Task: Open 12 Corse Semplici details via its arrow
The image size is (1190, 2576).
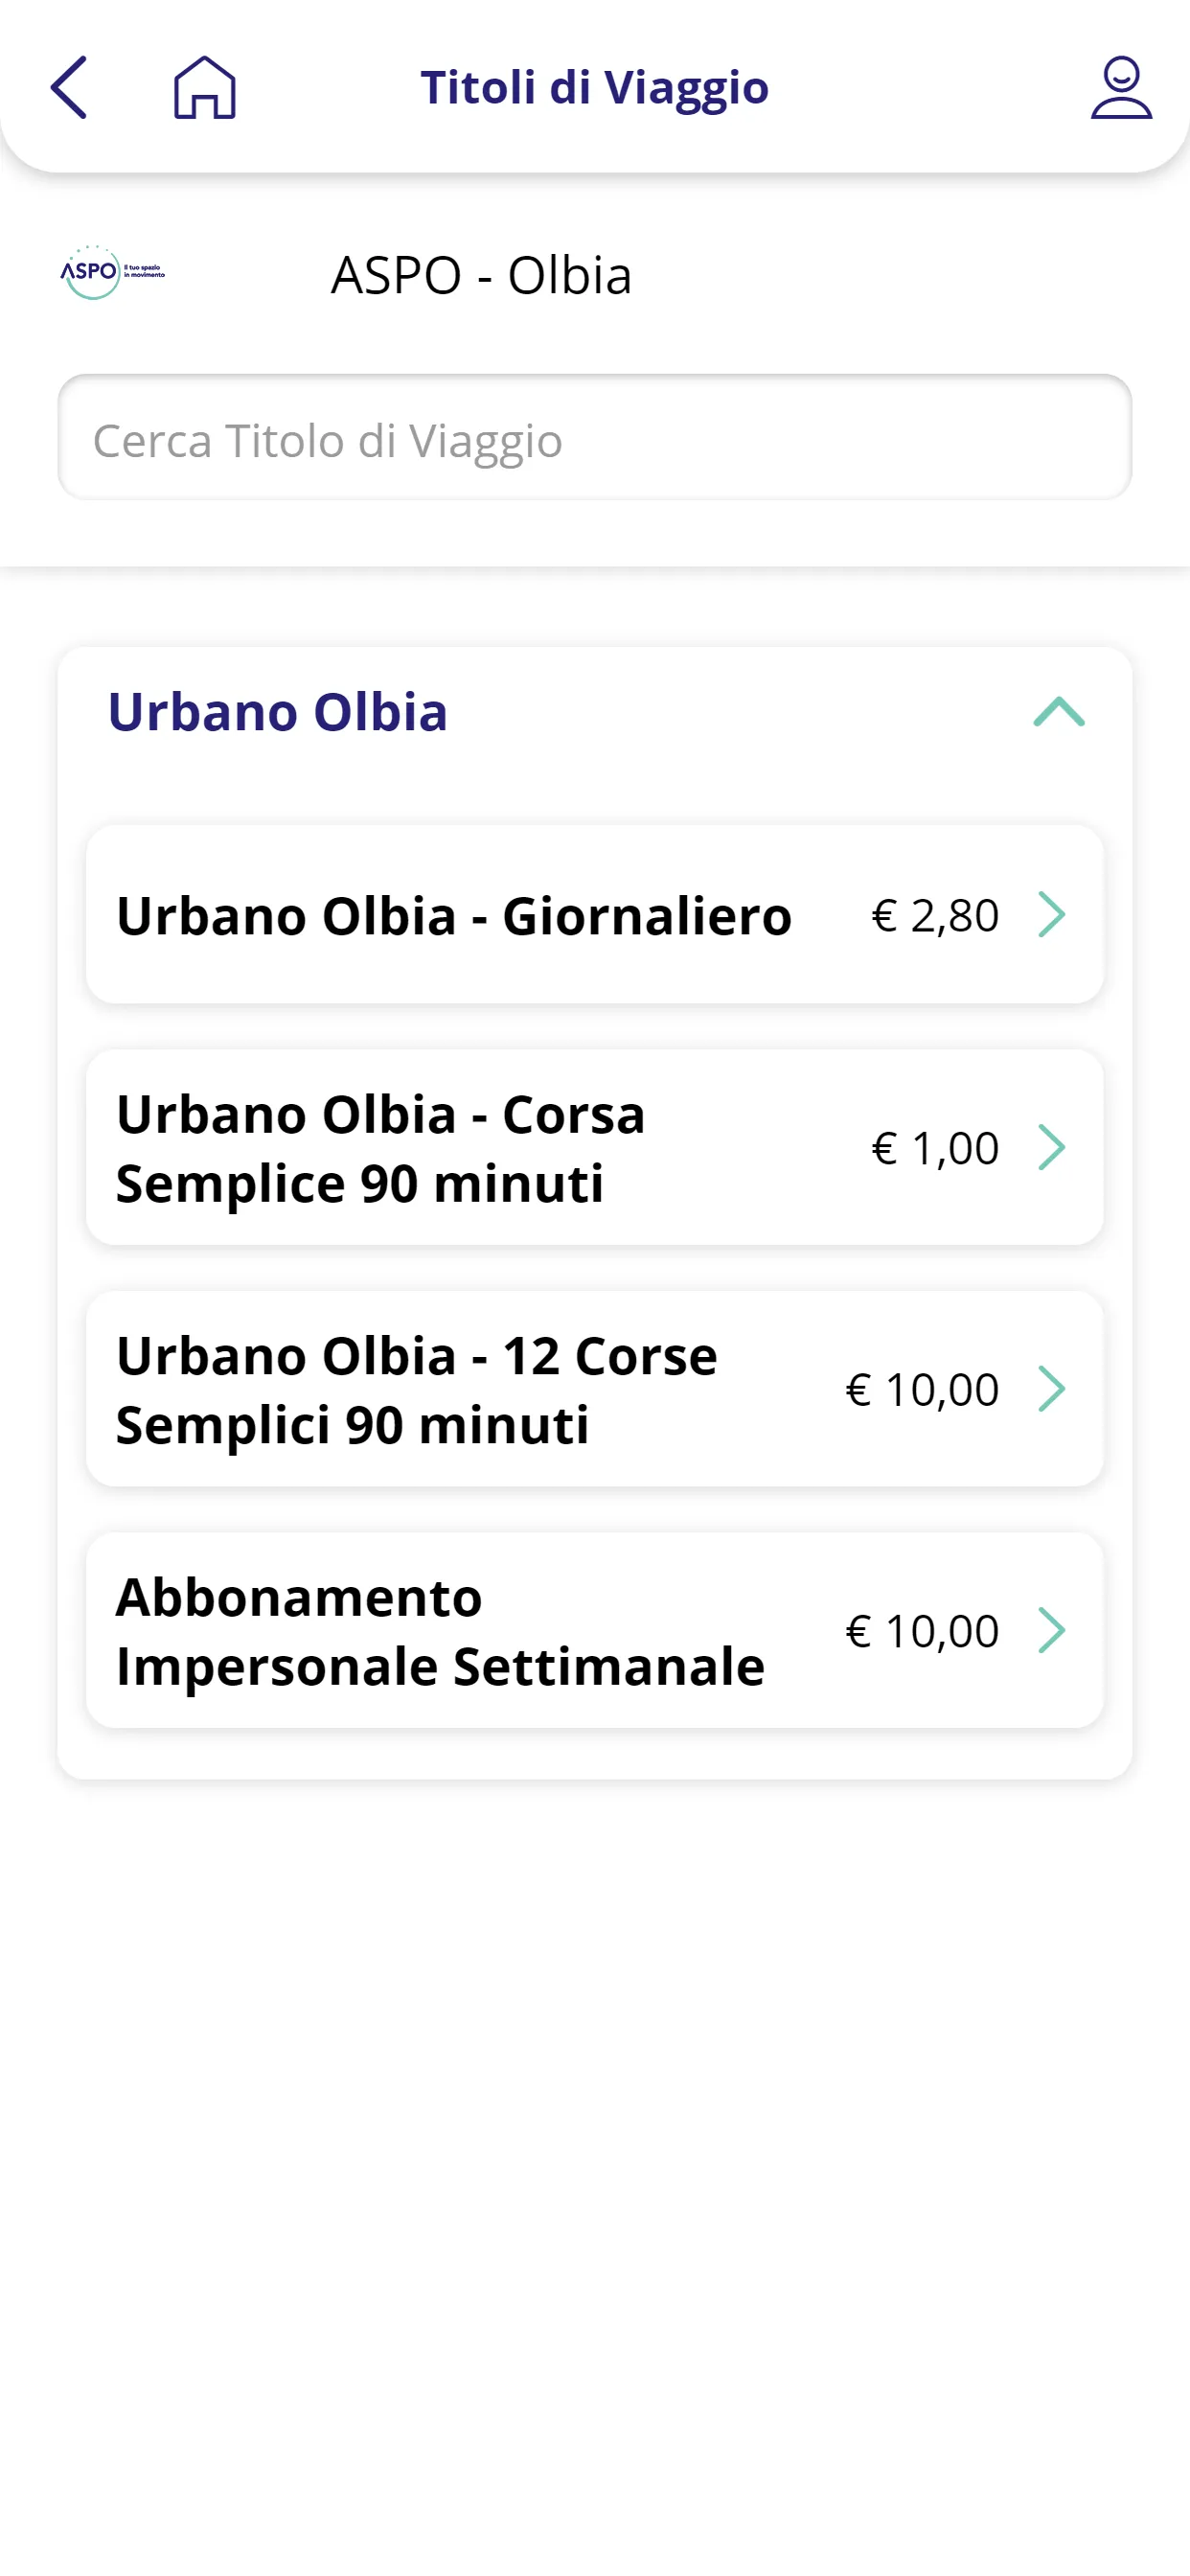Action: point(1051,1390)
